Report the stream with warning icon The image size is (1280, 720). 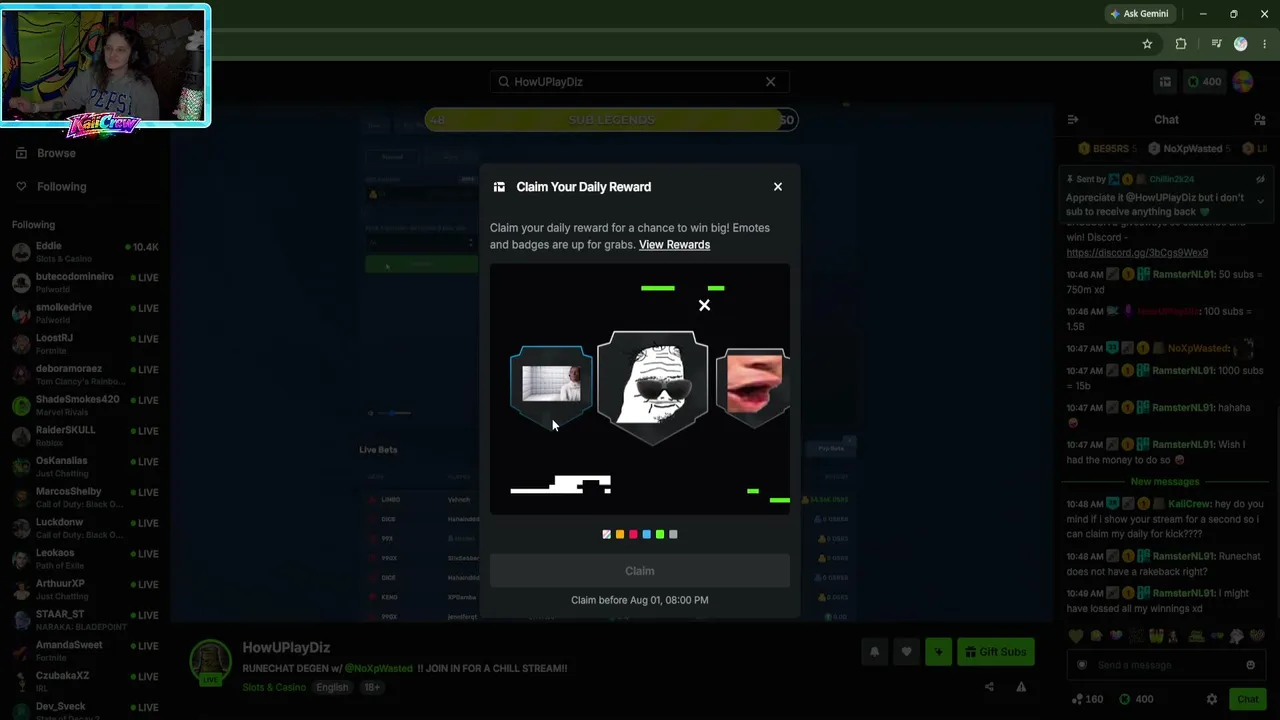click(1021, 687)
